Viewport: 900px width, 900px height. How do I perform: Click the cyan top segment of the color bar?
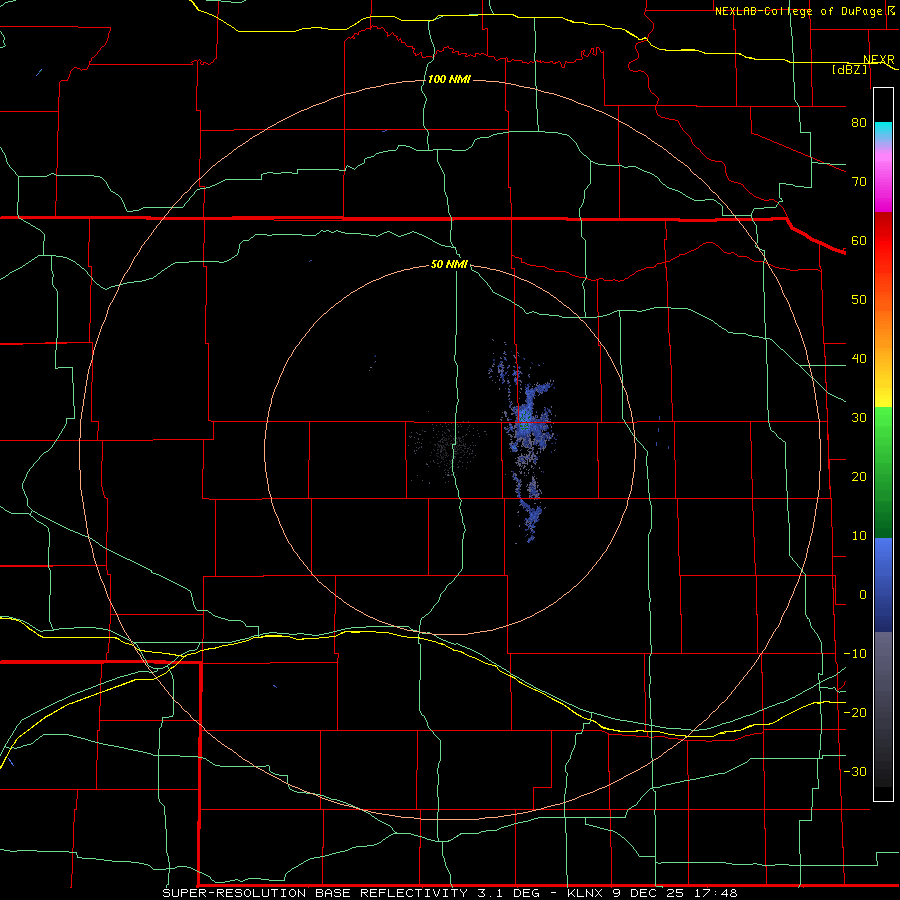click(883, 131)
